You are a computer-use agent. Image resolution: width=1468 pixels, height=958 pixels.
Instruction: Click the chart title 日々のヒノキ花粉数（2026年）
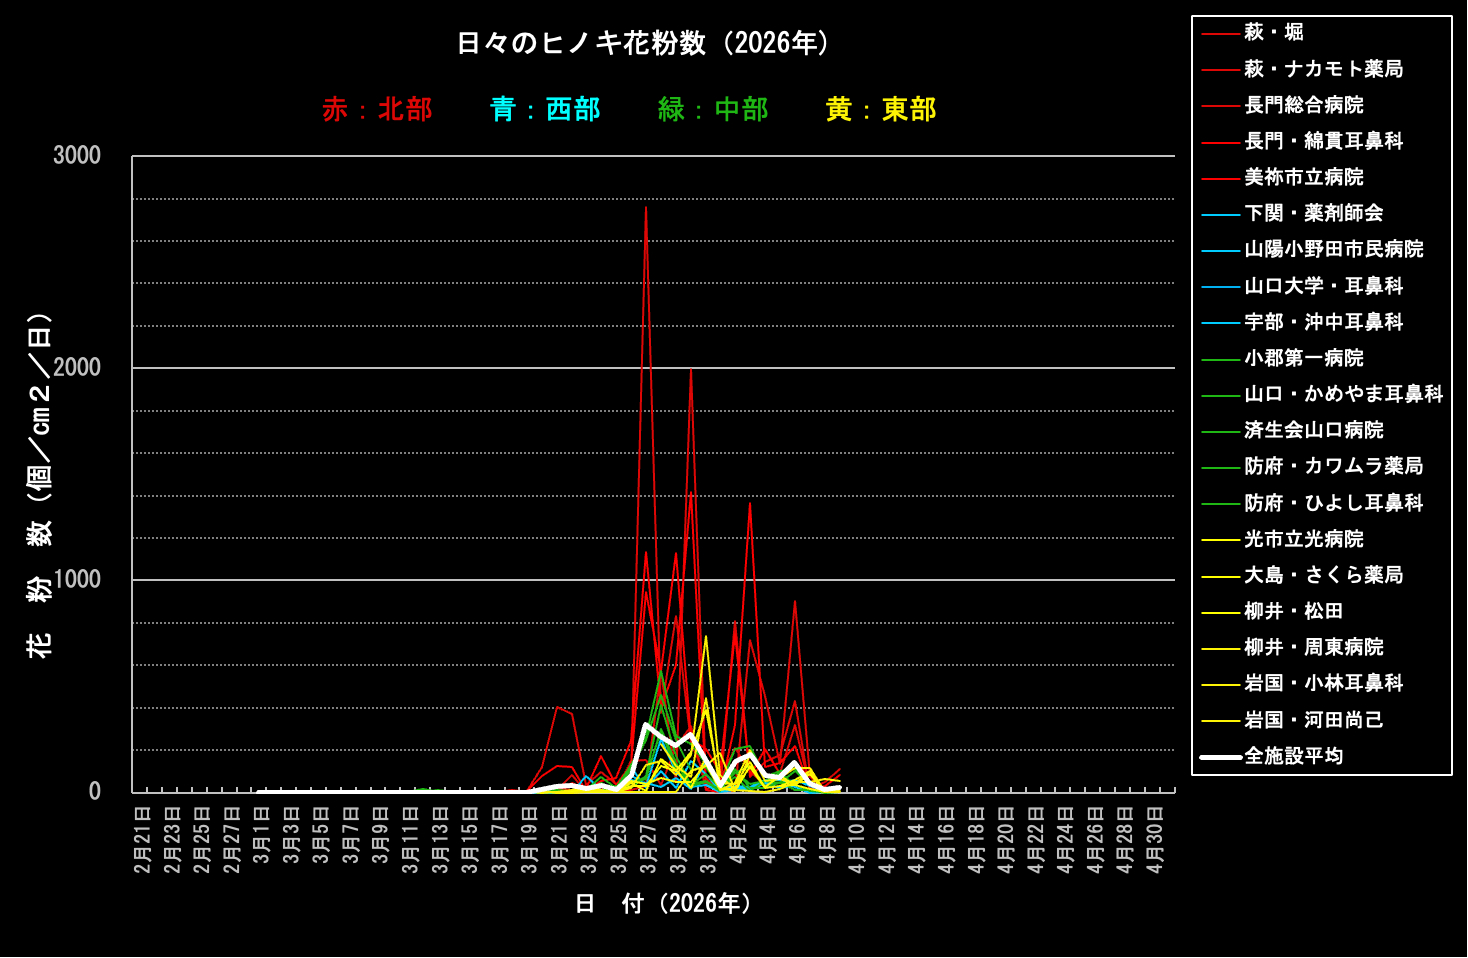[x=645, y=44]
